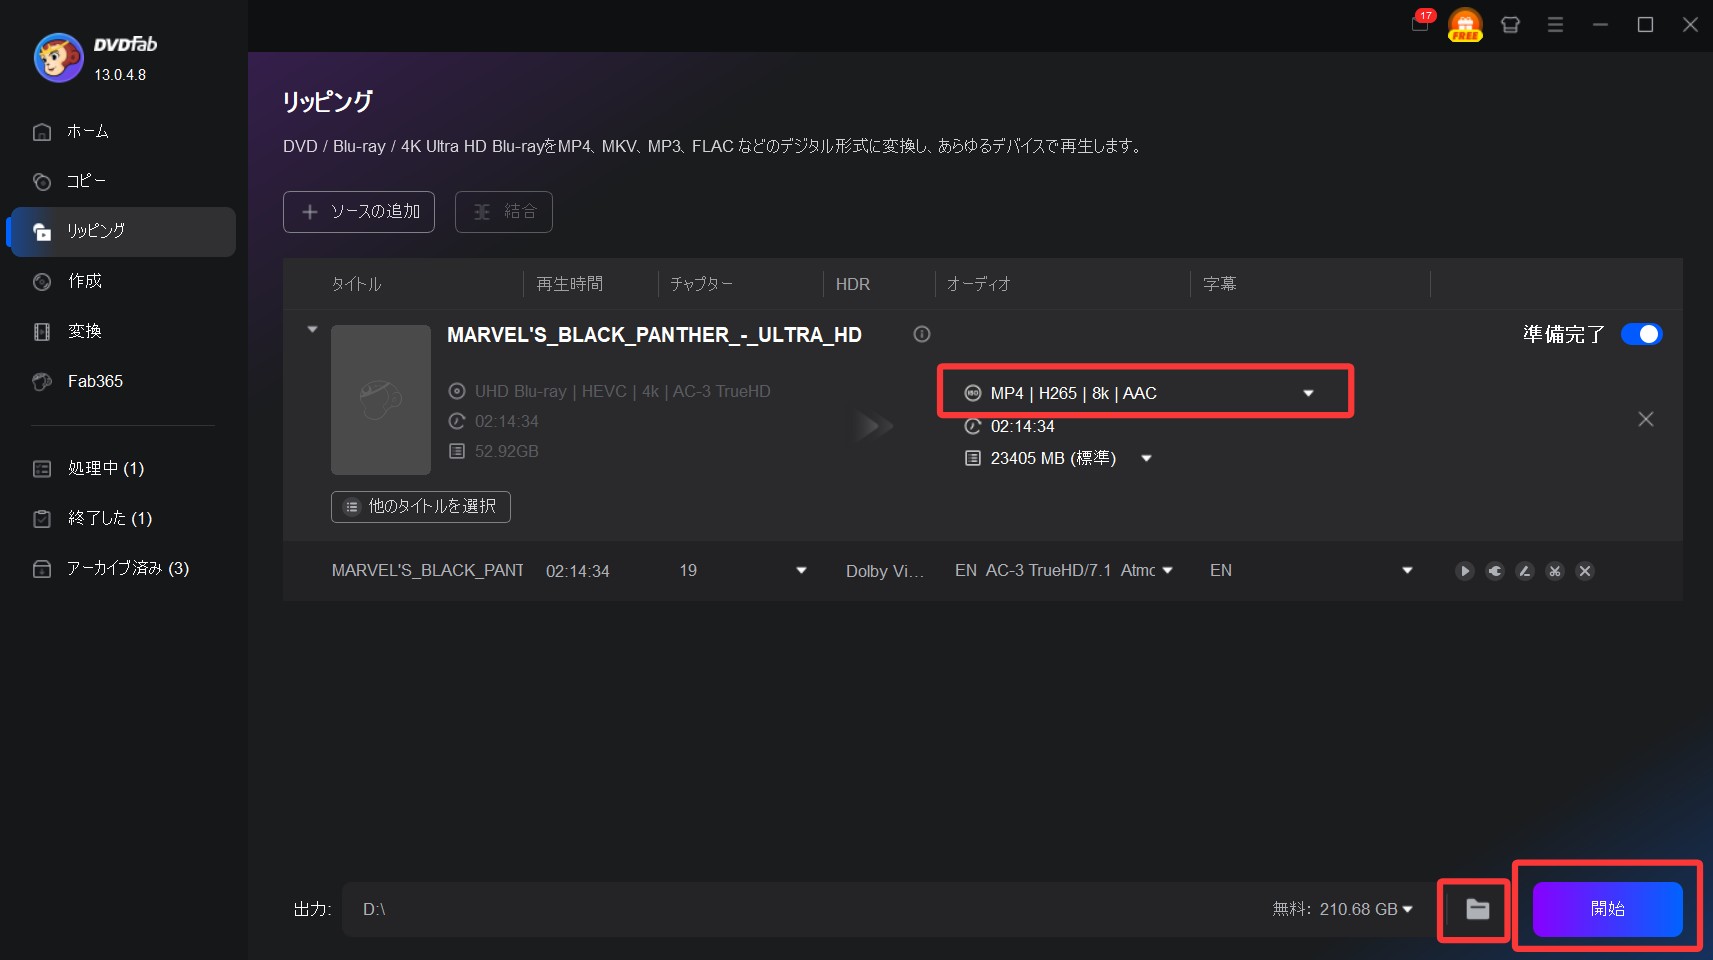Image resolution: width=1713 pixels, height=960 pixels.
Task: Open the trim scissors icon
Action: pyautogui.click(x=1555, y=571)
